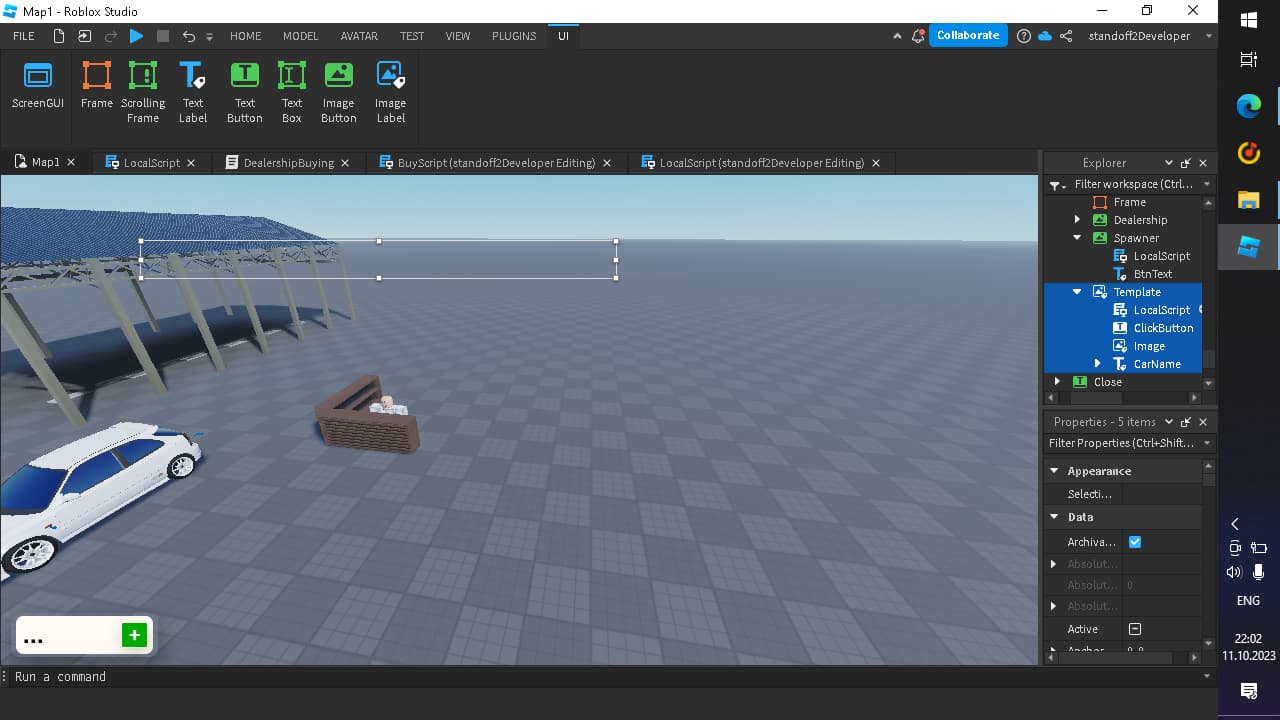The height and width of the screenshot is (720, 1280).
Task: Switch to the AVATAR ribbon tab
Action: click(x=359, y=36)
